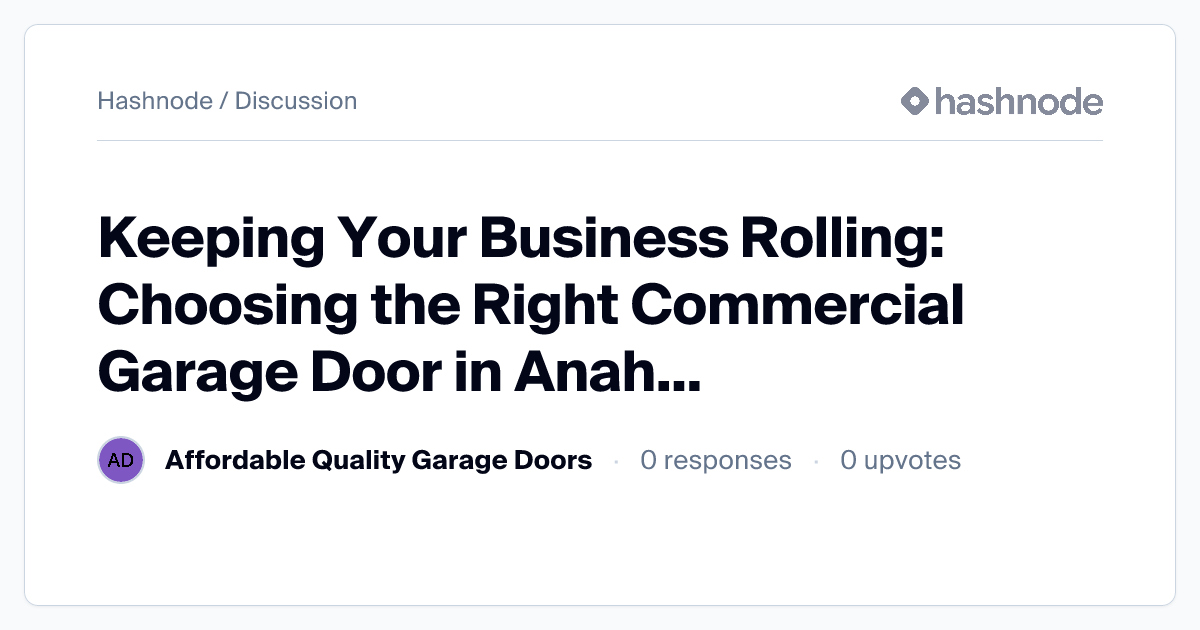Click the dot separator before responses
The height and width of the screenshot is (630, 1200).
(x=616, y=462)
